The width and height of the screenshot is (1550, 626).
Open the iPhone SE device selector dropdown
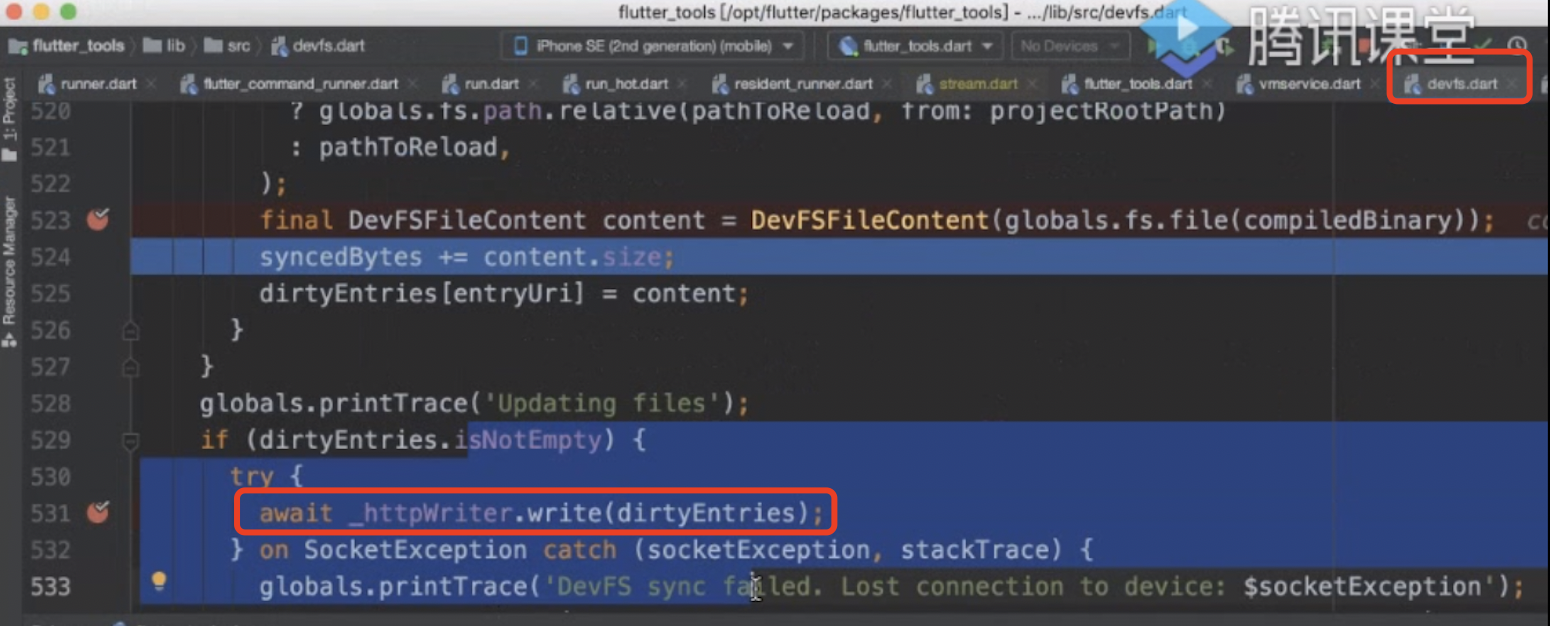click(x=656, y=46)
